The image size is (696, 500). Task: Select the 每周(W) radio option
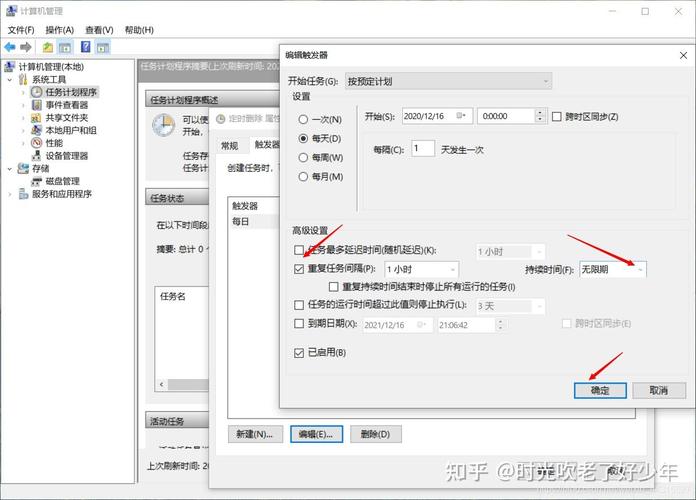(303, 157)
